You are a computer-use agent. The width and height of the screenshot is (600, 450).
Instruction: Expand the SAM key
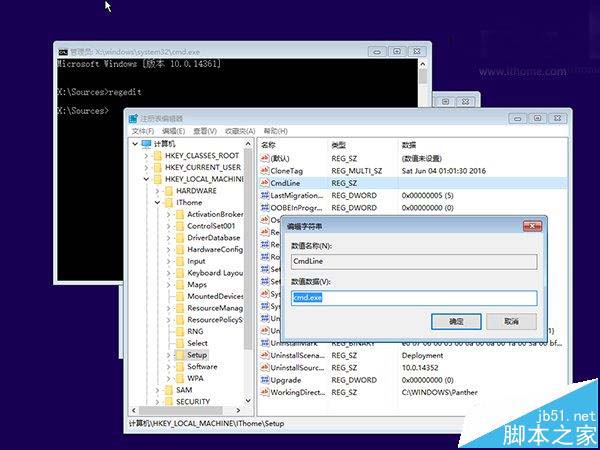(x=157, y=390)
